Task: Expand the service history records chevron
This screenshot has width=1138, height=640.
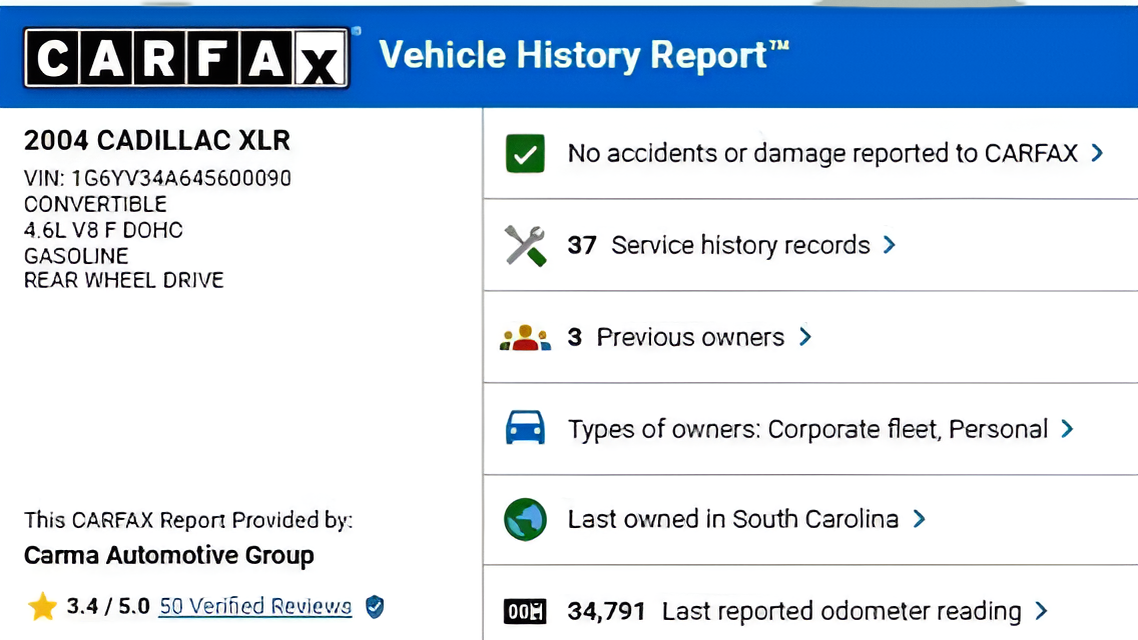Action: pyautogui.click(x=889, y=245)
